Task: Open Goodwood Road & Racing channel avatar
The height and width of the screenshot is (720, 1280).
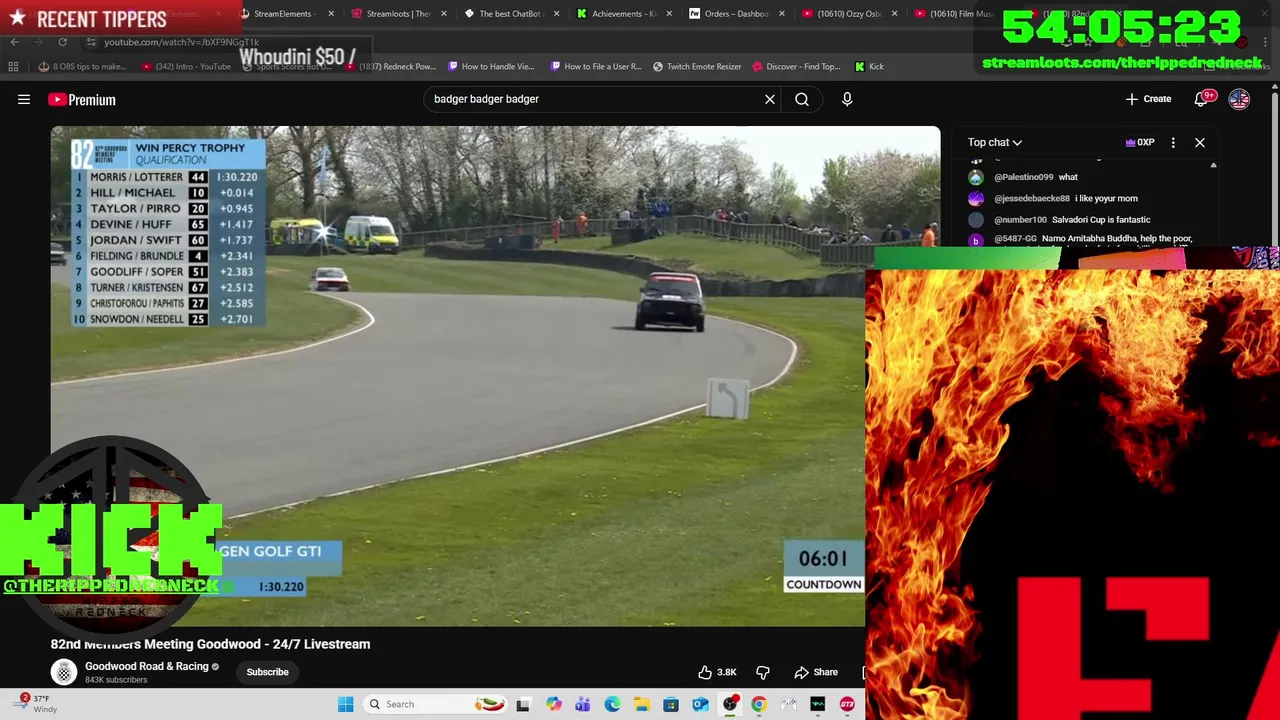Action: (64, 672)
